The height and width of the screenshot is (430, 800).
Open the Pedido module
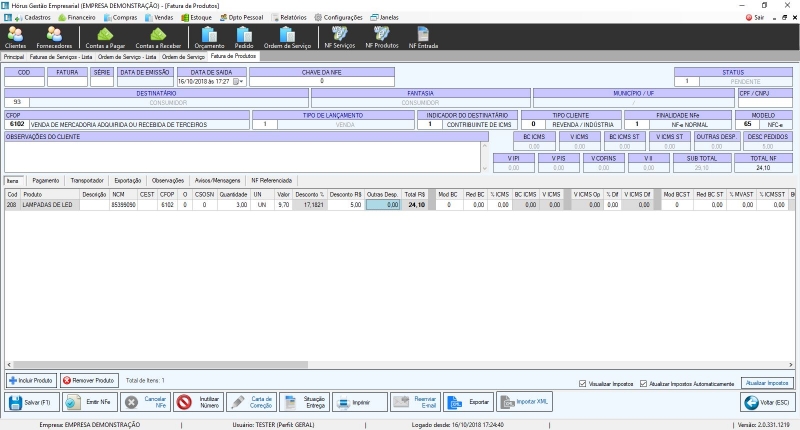[244, 37]
